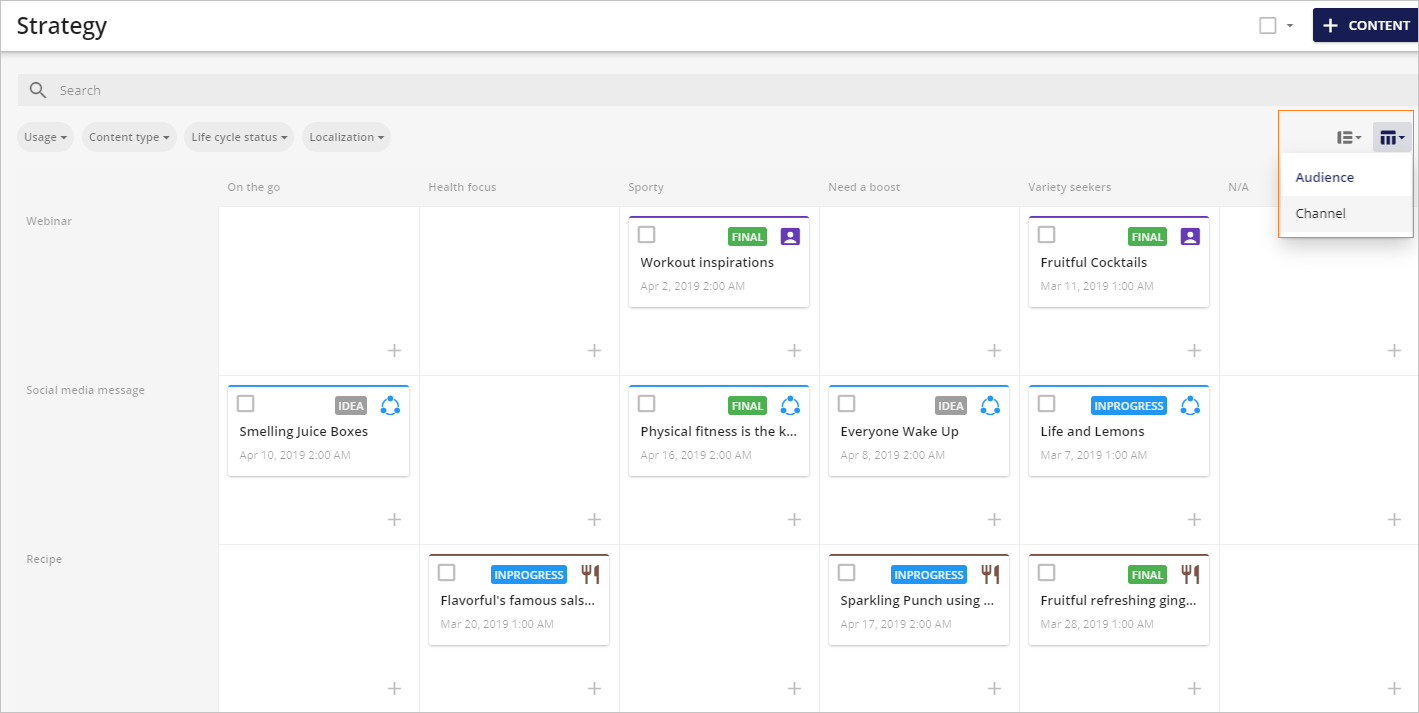
Task: Click the plus icon in the Sporty Webinar cell
Action: pos(794,350)
